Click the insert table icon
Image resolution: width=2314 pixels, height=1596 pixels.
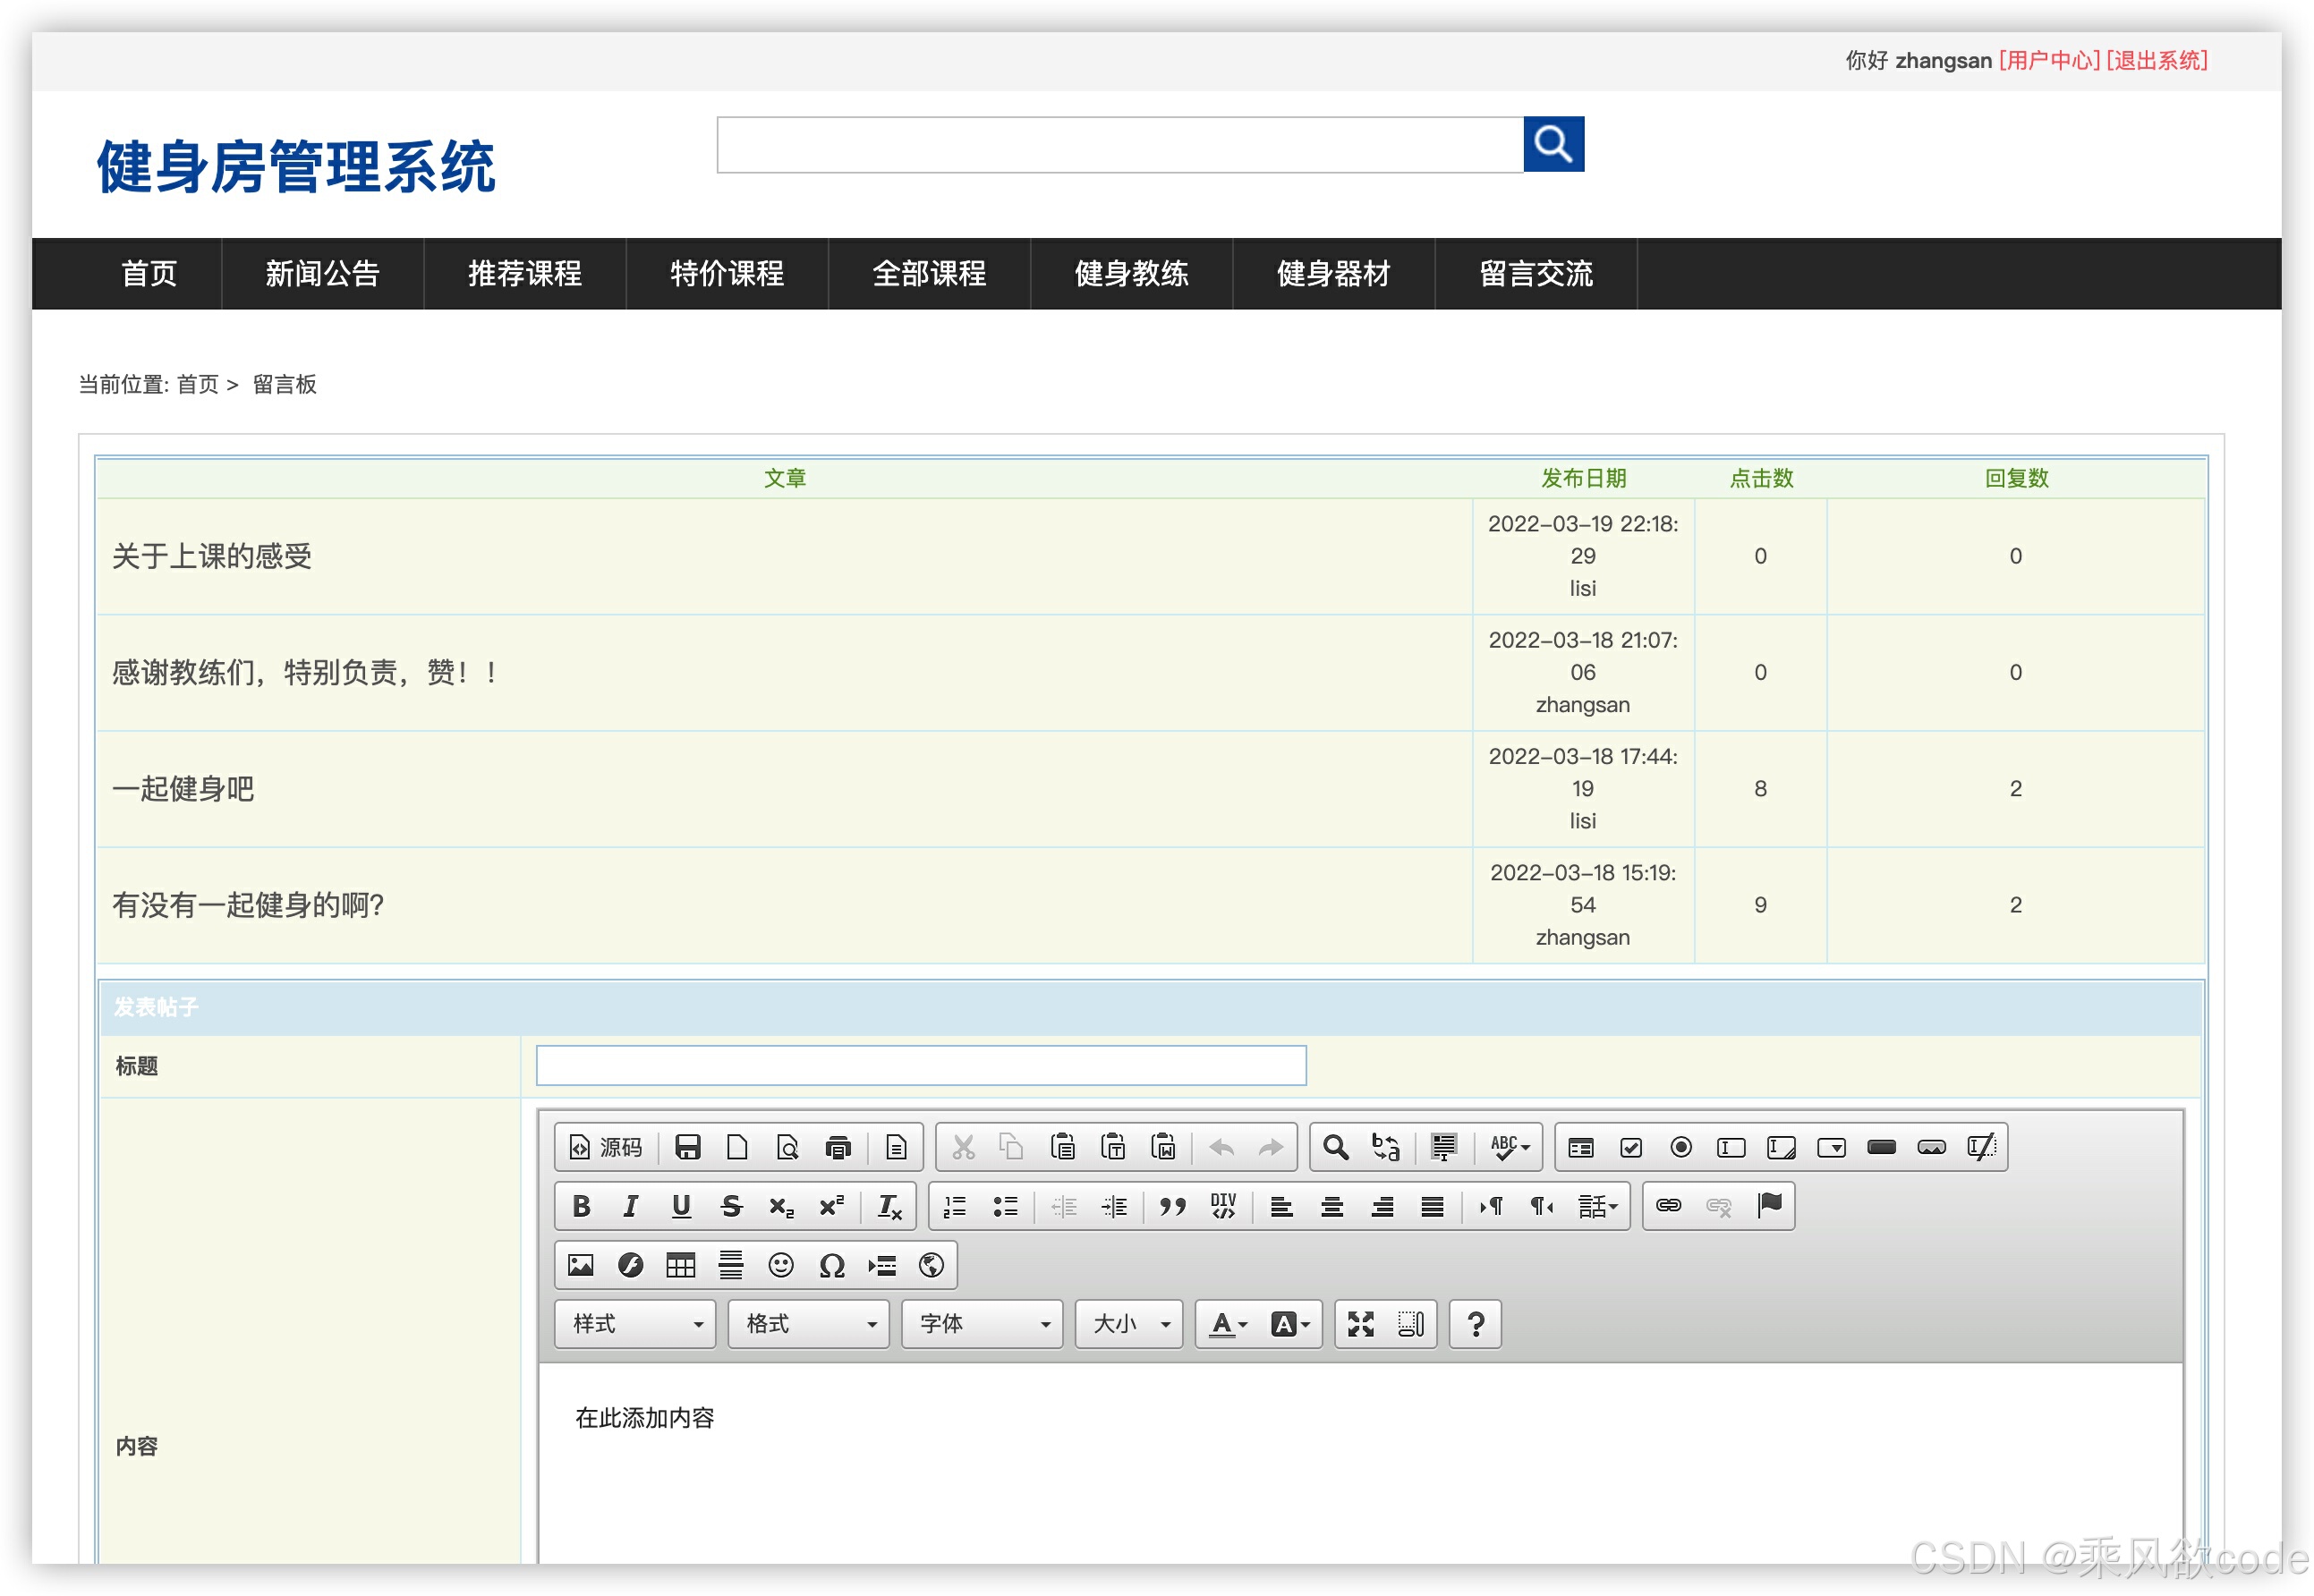(680, 1265)
